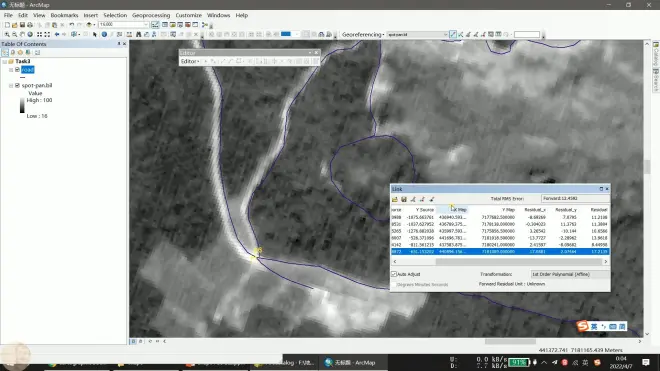Collapse the spot-pan.bil layer tree

click(11, 85)
